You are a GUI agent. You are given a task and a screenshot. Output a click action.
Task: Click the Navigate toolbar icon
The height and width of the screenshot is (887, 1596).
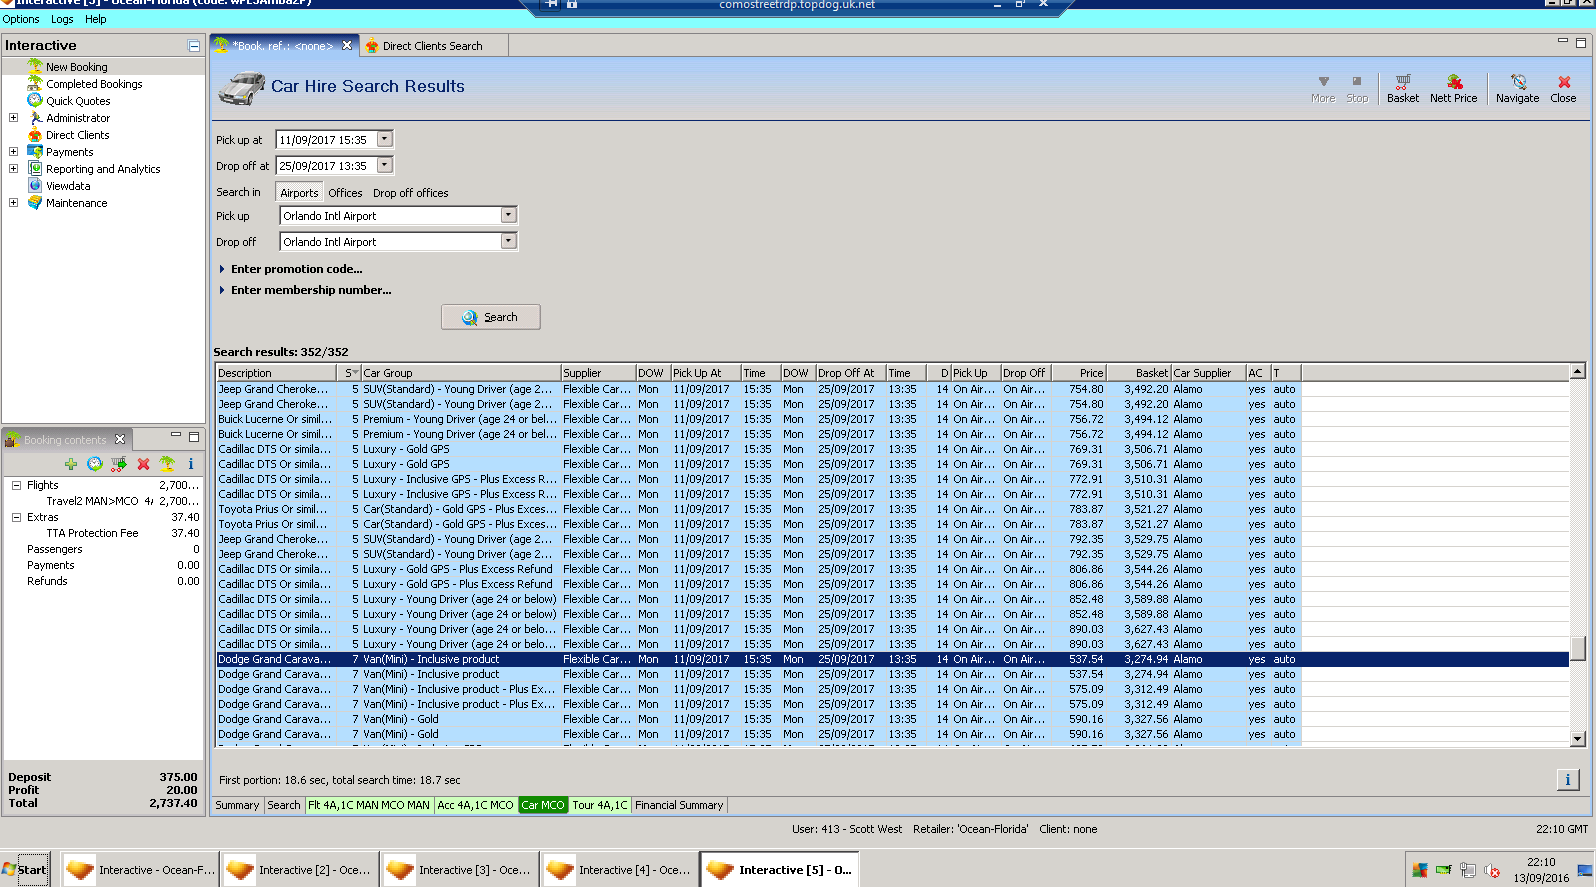click(1517, 88)
